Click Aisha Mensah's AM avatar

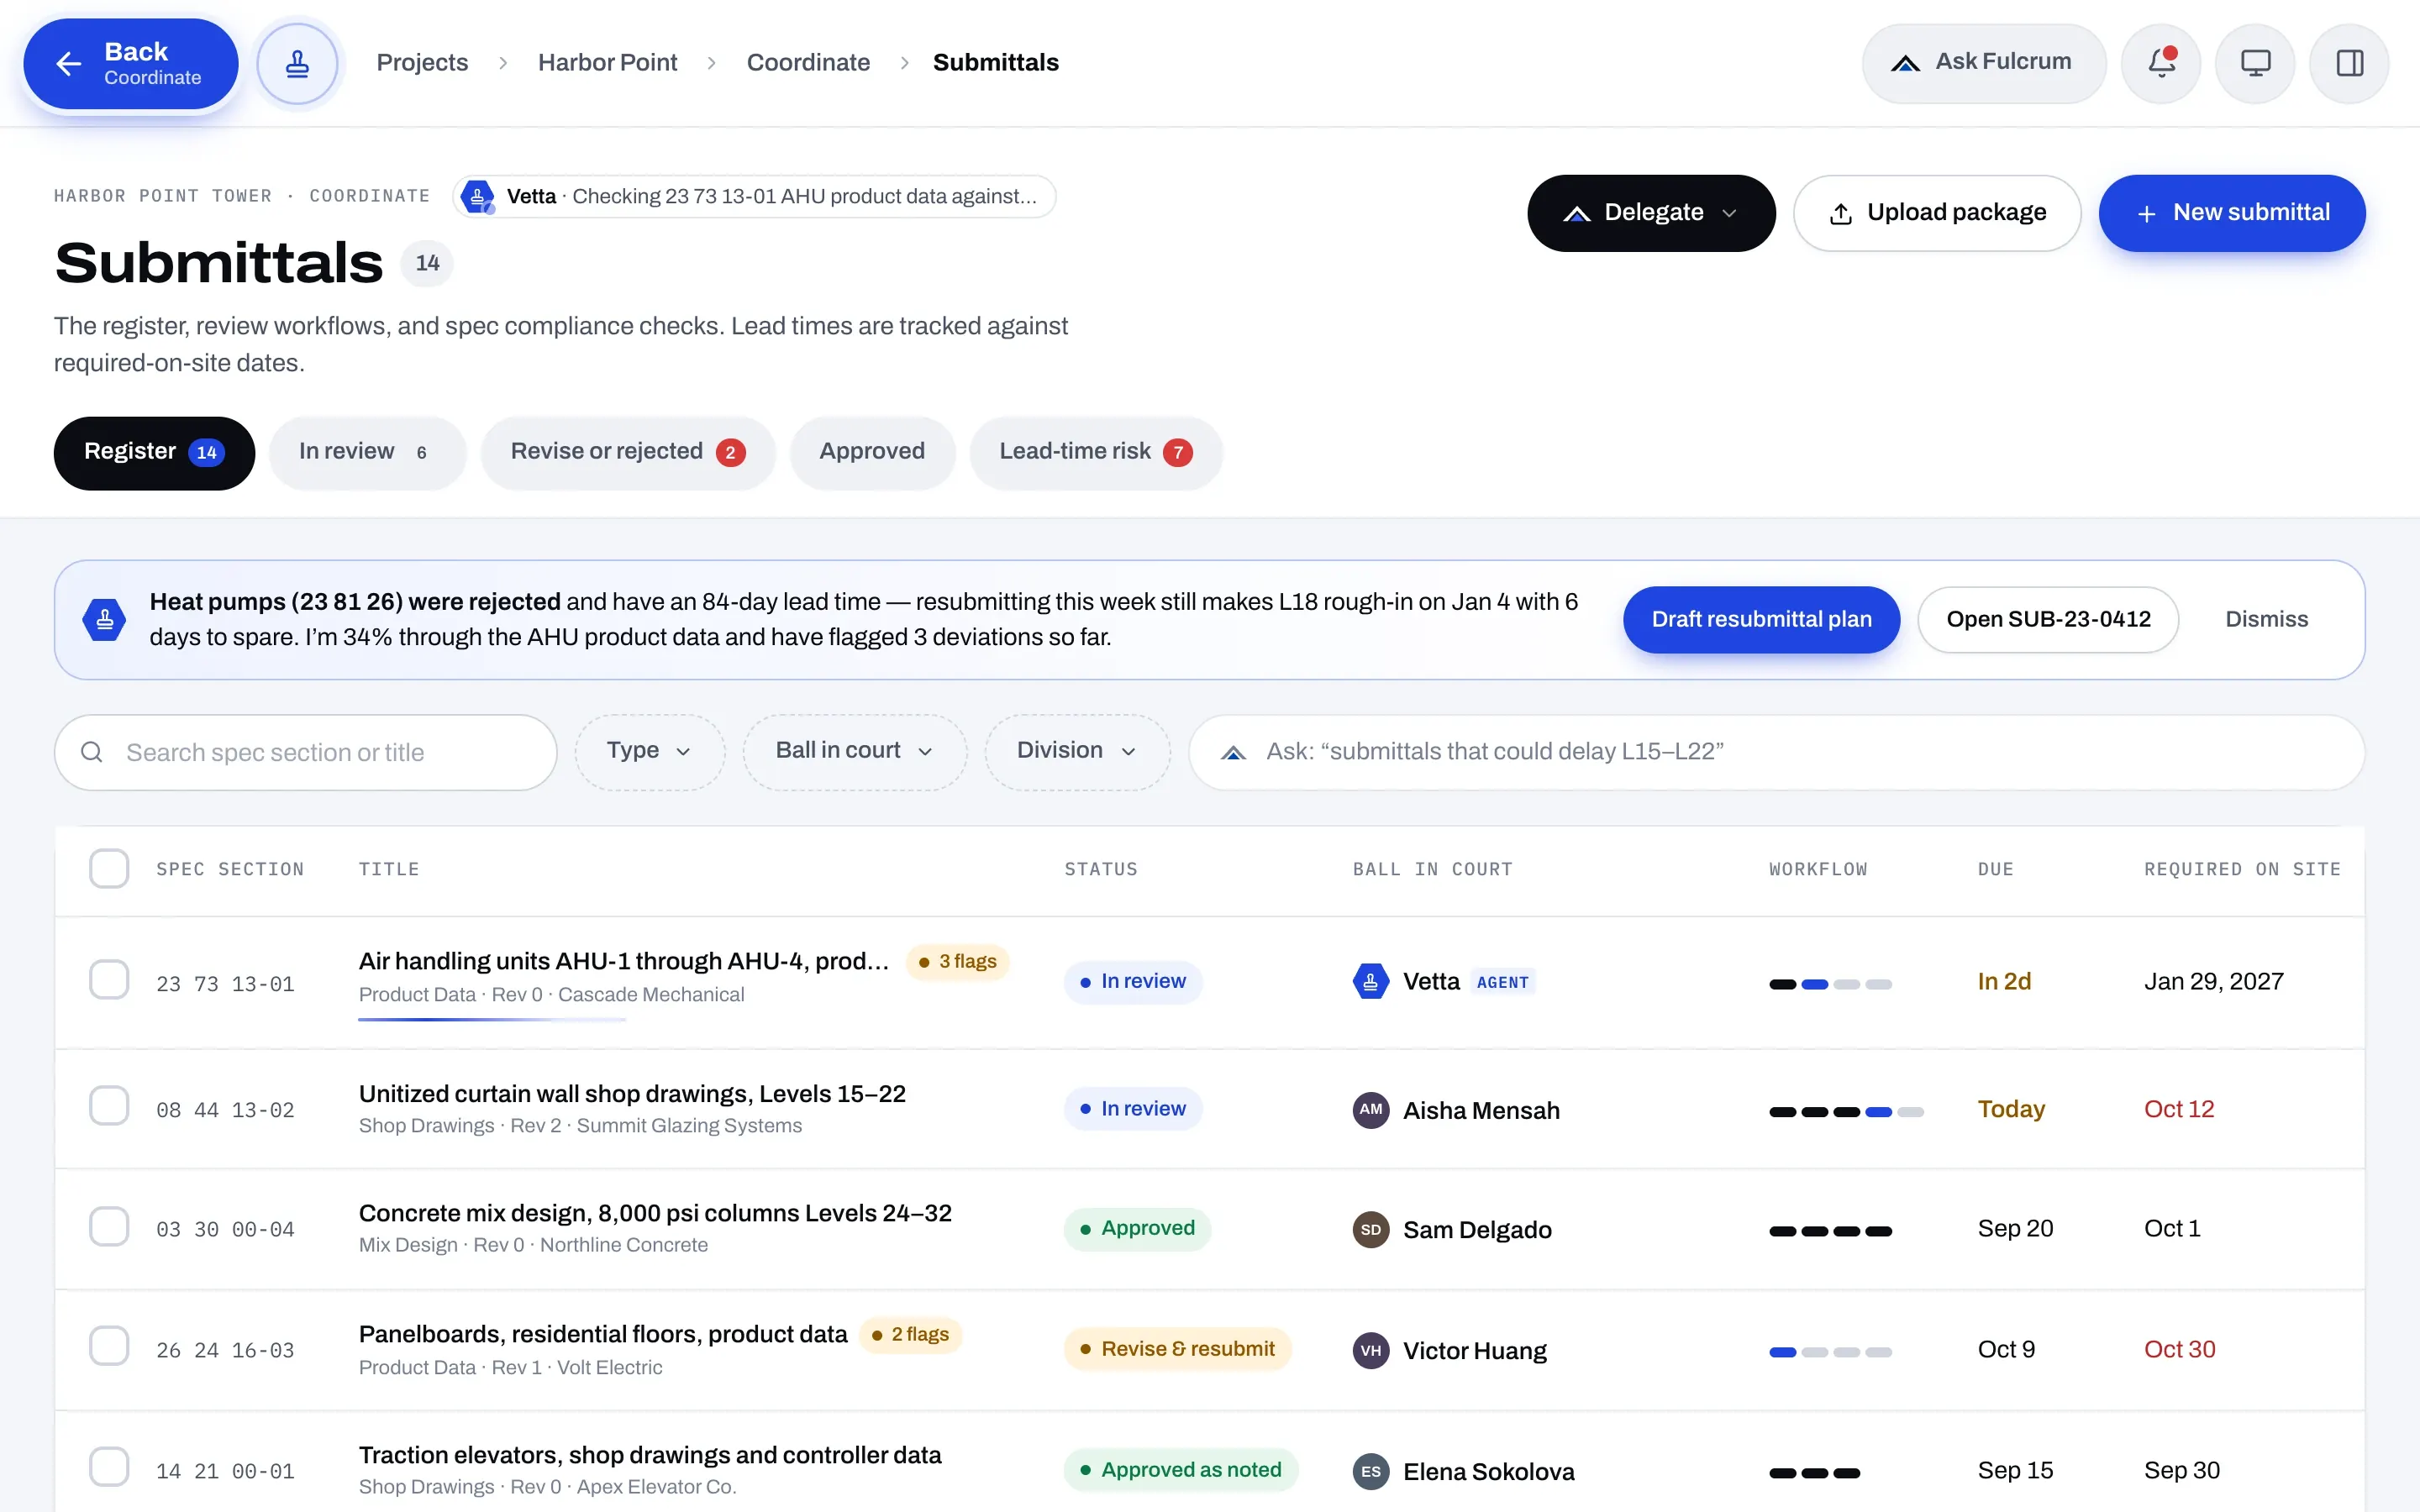(x=1371, y=1110)
